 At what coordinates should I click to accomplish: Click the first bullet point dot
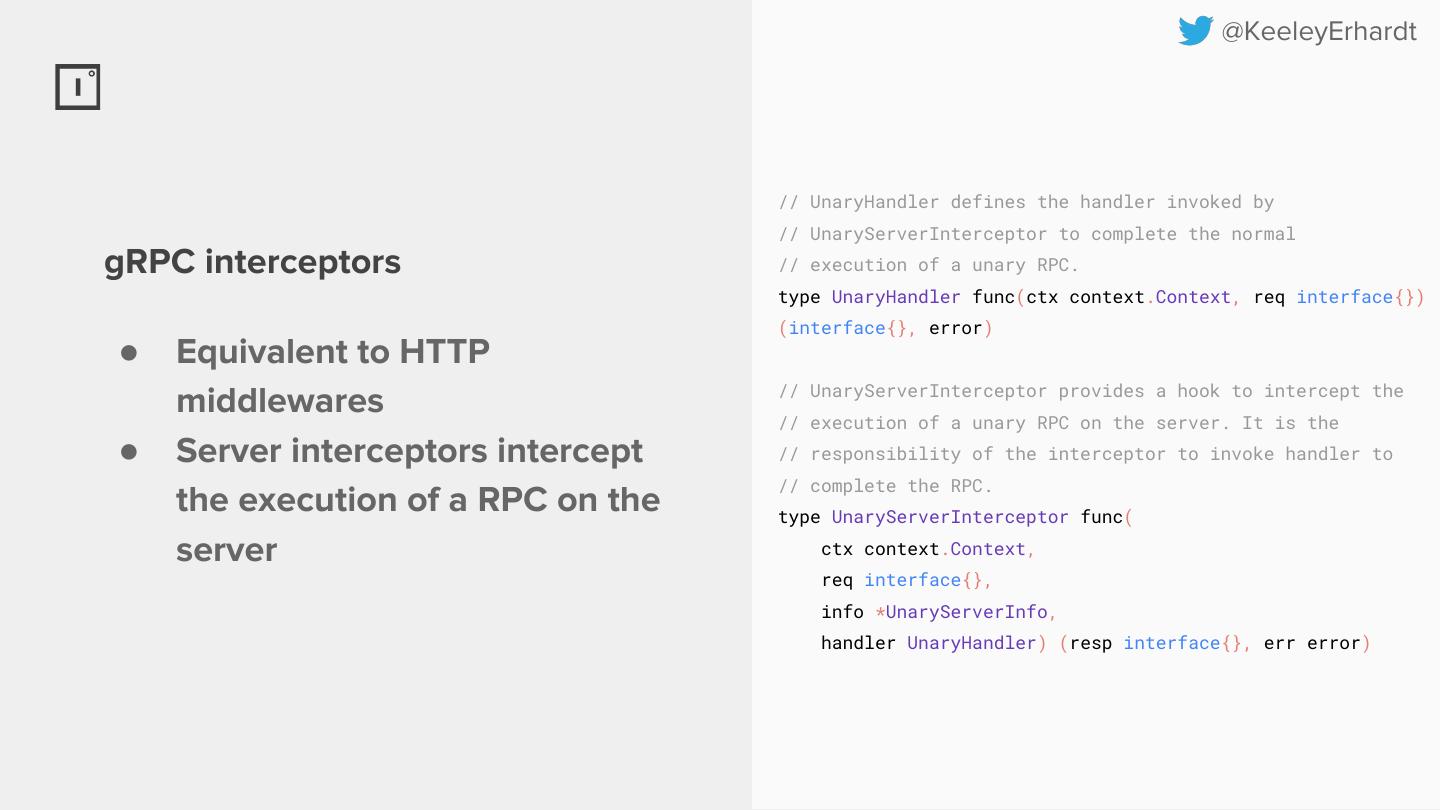129,352
